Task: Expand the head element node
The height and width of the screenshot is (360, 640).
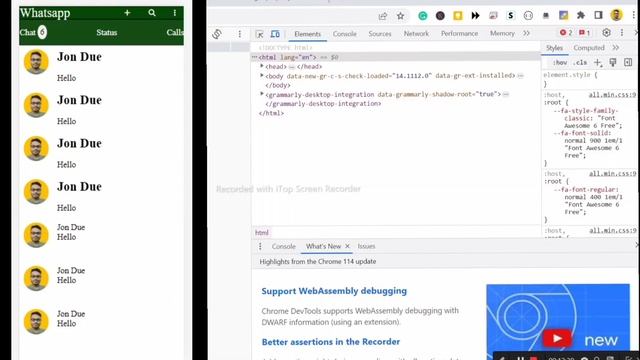Action: click(x=262, y=66)
